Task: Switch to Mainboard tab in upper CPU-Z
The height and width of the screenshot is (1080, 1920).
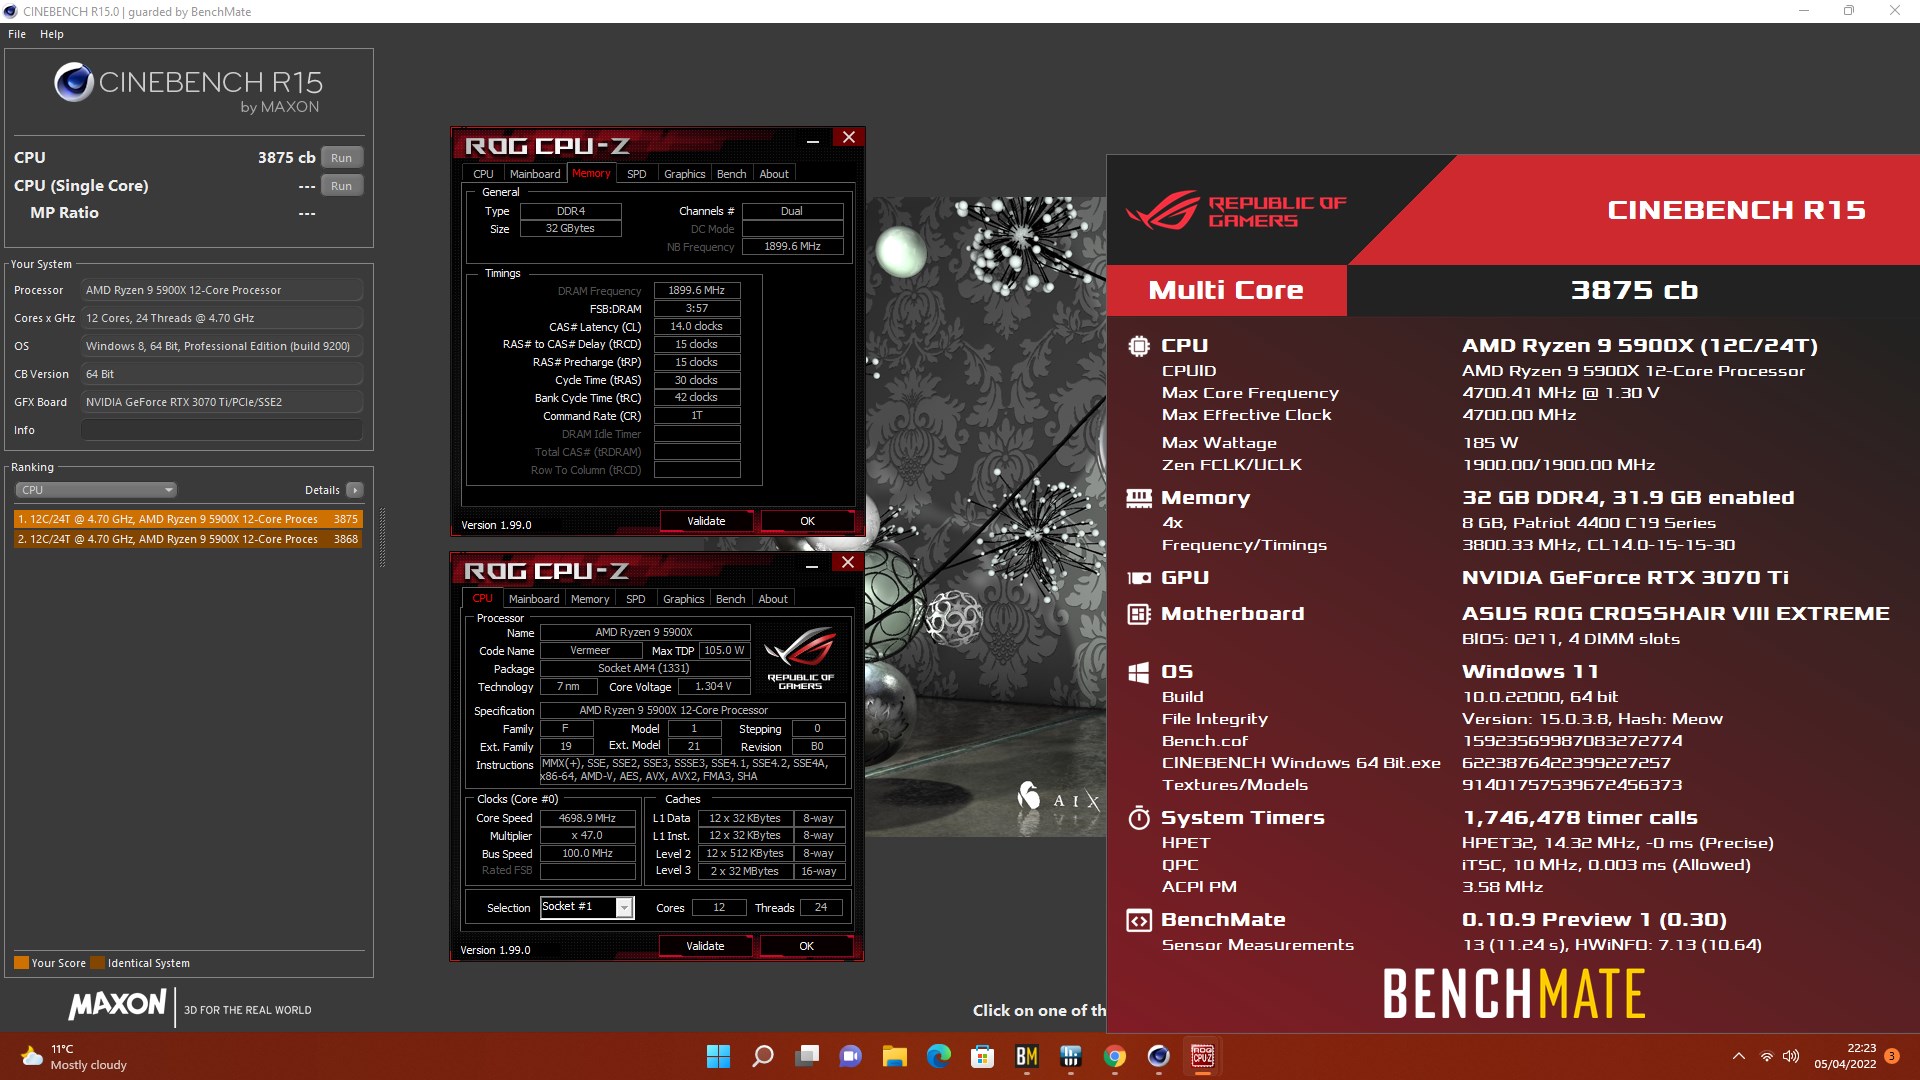Action: tap(535, 174)
